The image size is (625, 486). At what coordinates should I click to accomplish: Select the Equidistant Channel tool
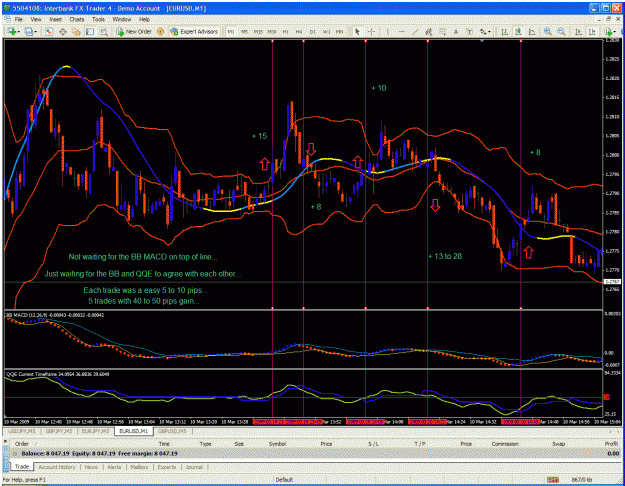click(428, 31)
